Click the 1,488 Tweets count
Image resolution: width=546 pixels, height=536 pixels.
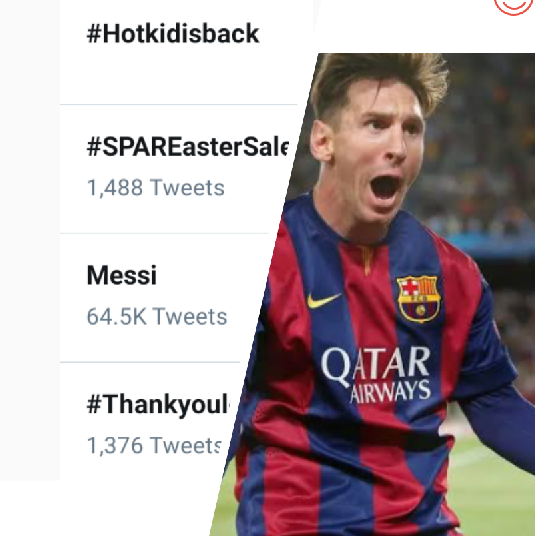coord(155,188)
